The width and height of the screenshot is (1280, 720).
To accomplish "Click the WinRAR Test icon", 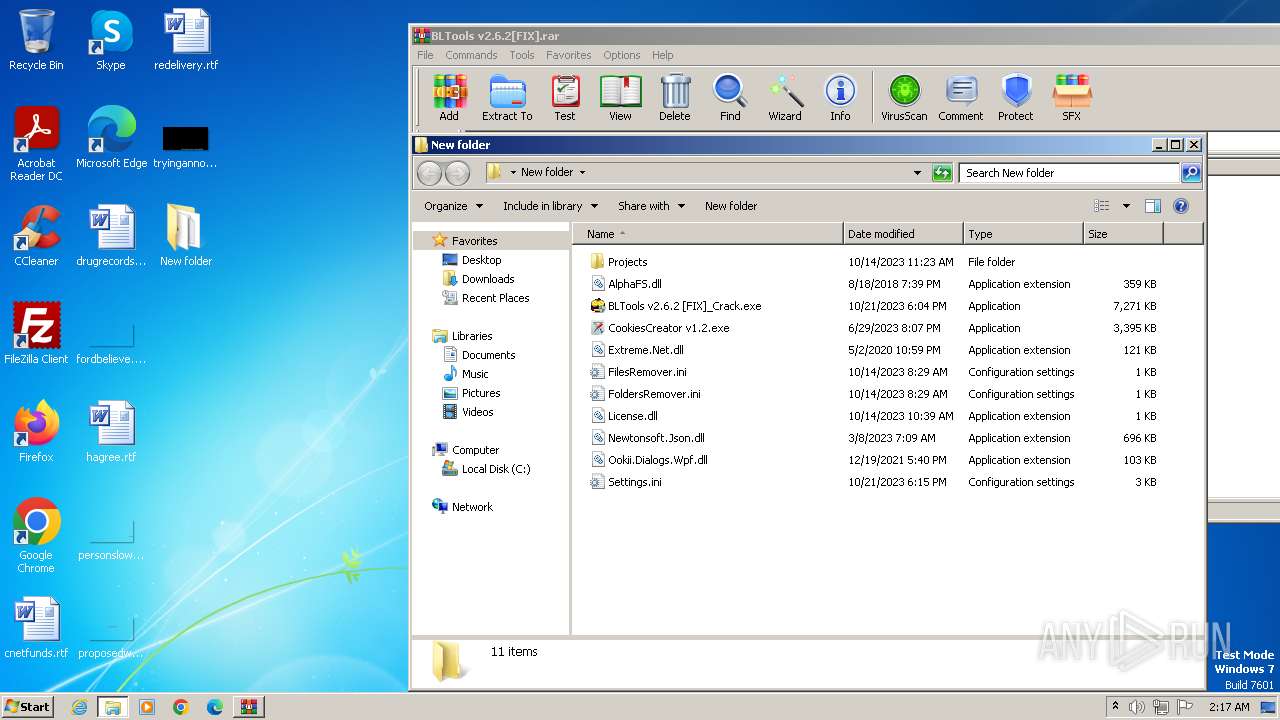I will tap(565, 98).
